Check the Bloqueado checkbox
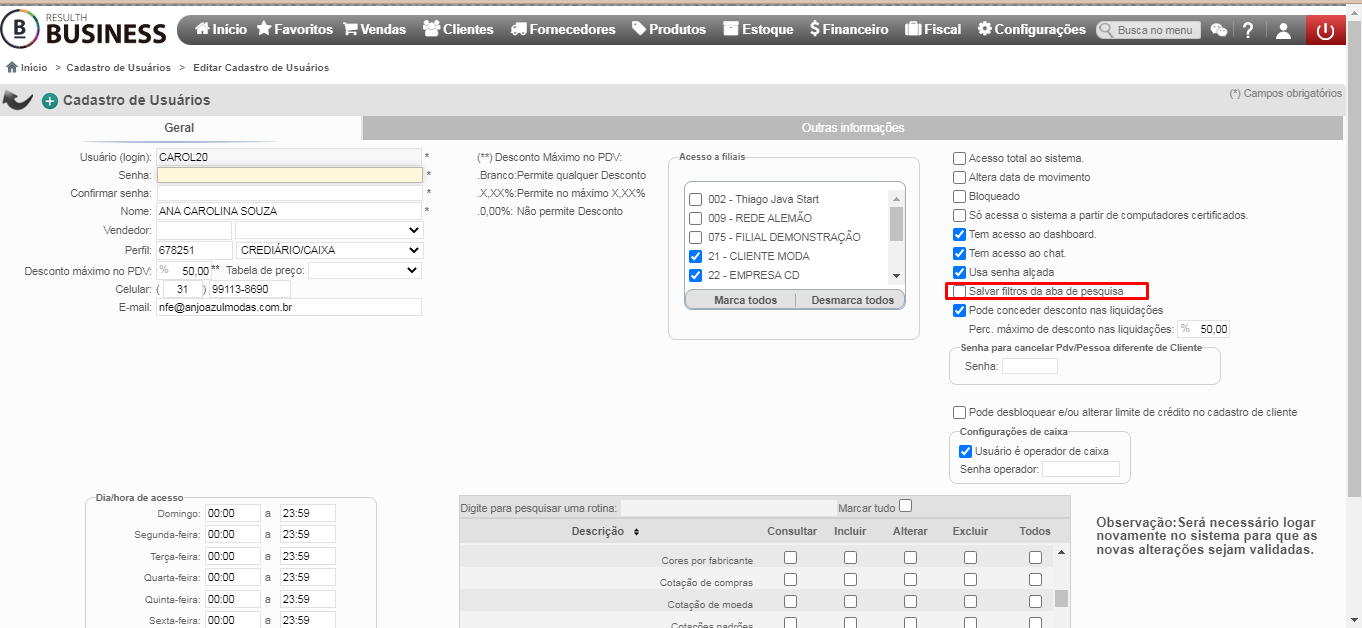 coord(960,196)
